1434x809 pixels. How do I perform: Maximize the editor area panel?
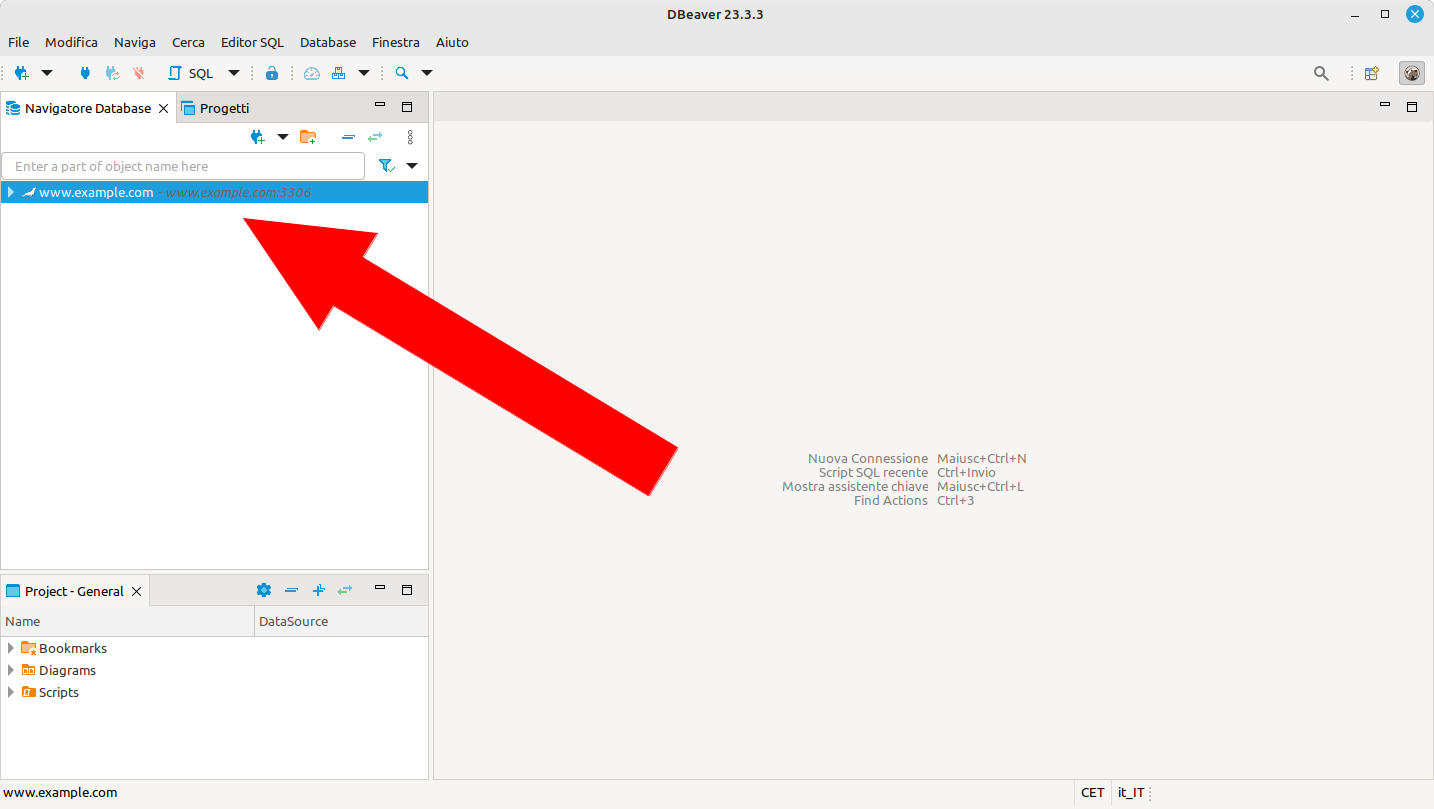coord(1412,106)
